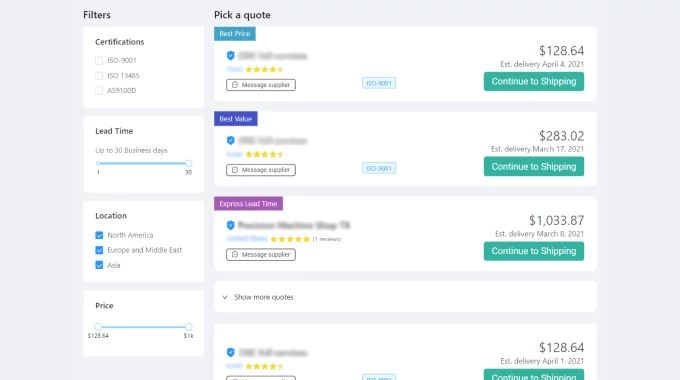Click the ISO-9001 tag on the Best Value quote
Image resolution: width=680 pixels, height=380 pixels.
click(x=379, y=168)
